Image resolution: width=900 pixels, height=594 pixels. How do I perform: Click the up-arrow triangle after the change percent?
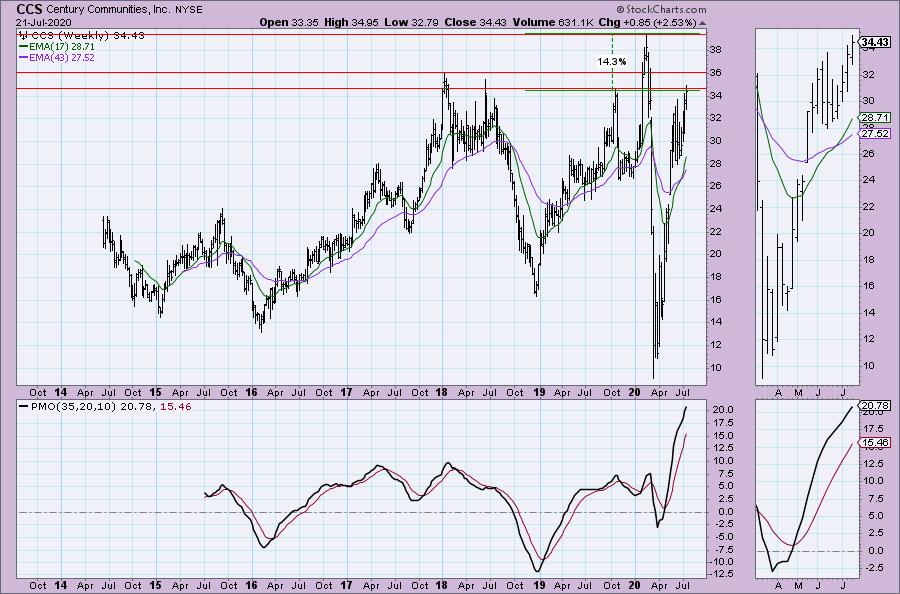[702, 23]
